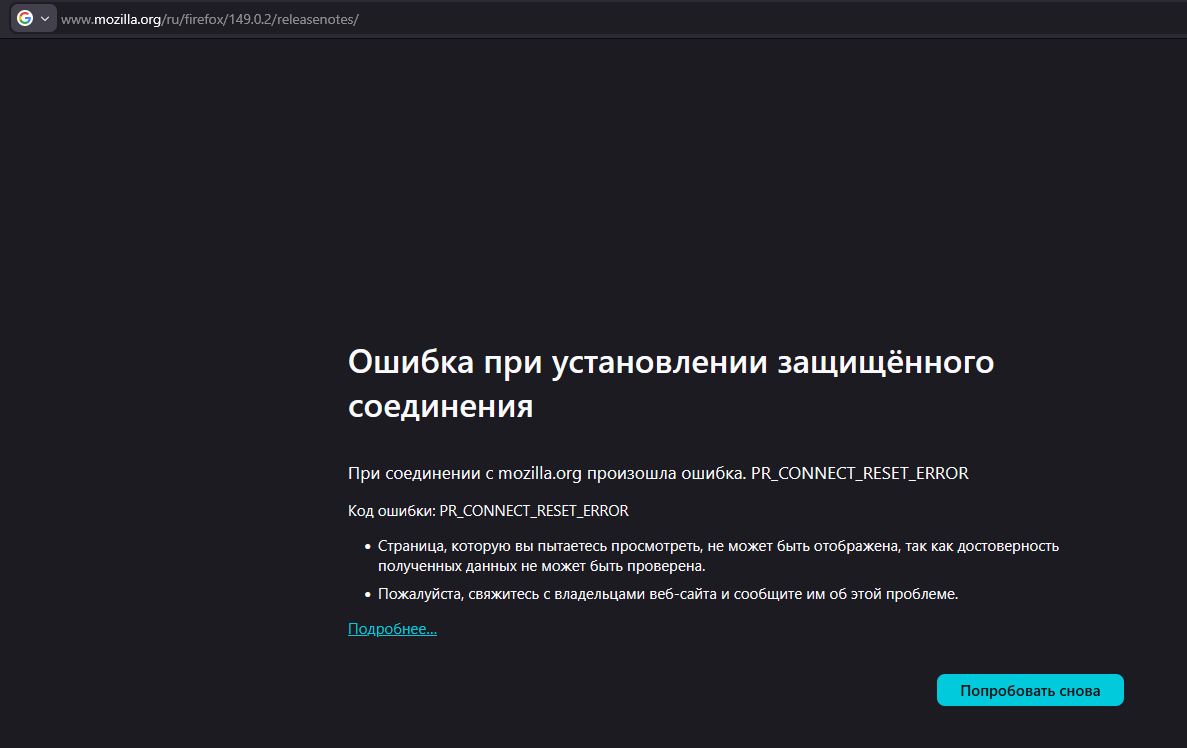This screenshot has height=748, width=1187.
Task: Select the "Ошибка при установлении защищённого соединения" heading
Action: click(x=671, y=383)
